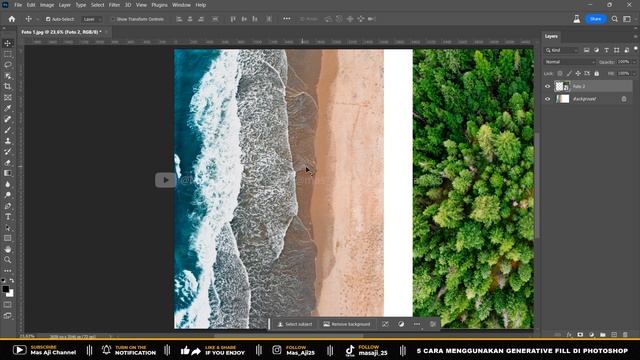This screenshot has width=640, height=360.
Task: Toggle layer filtering on/off switch
Action: tap(636, 49)
